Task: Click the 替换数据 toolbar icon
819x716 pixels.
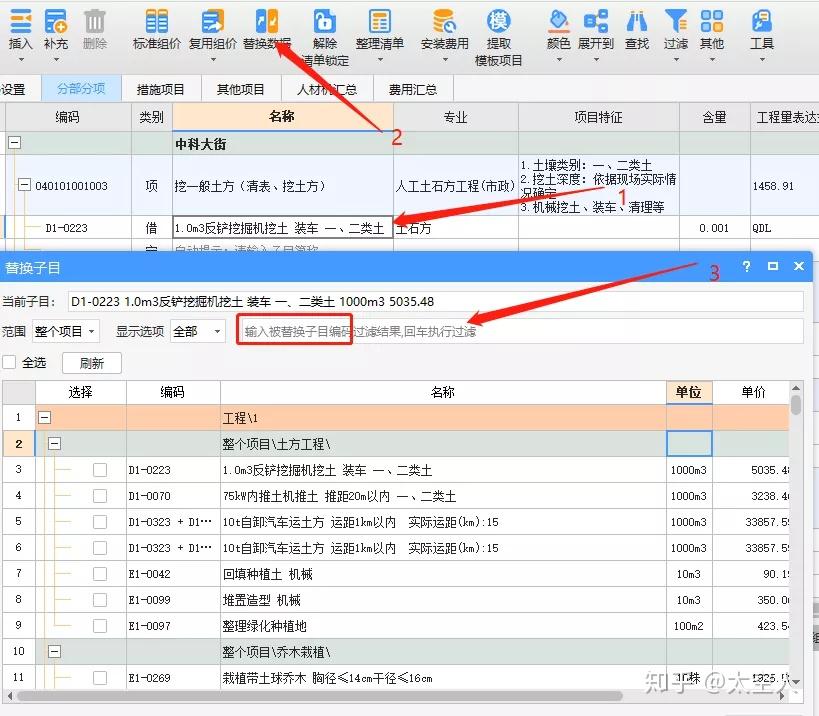Action: point(267,21)
